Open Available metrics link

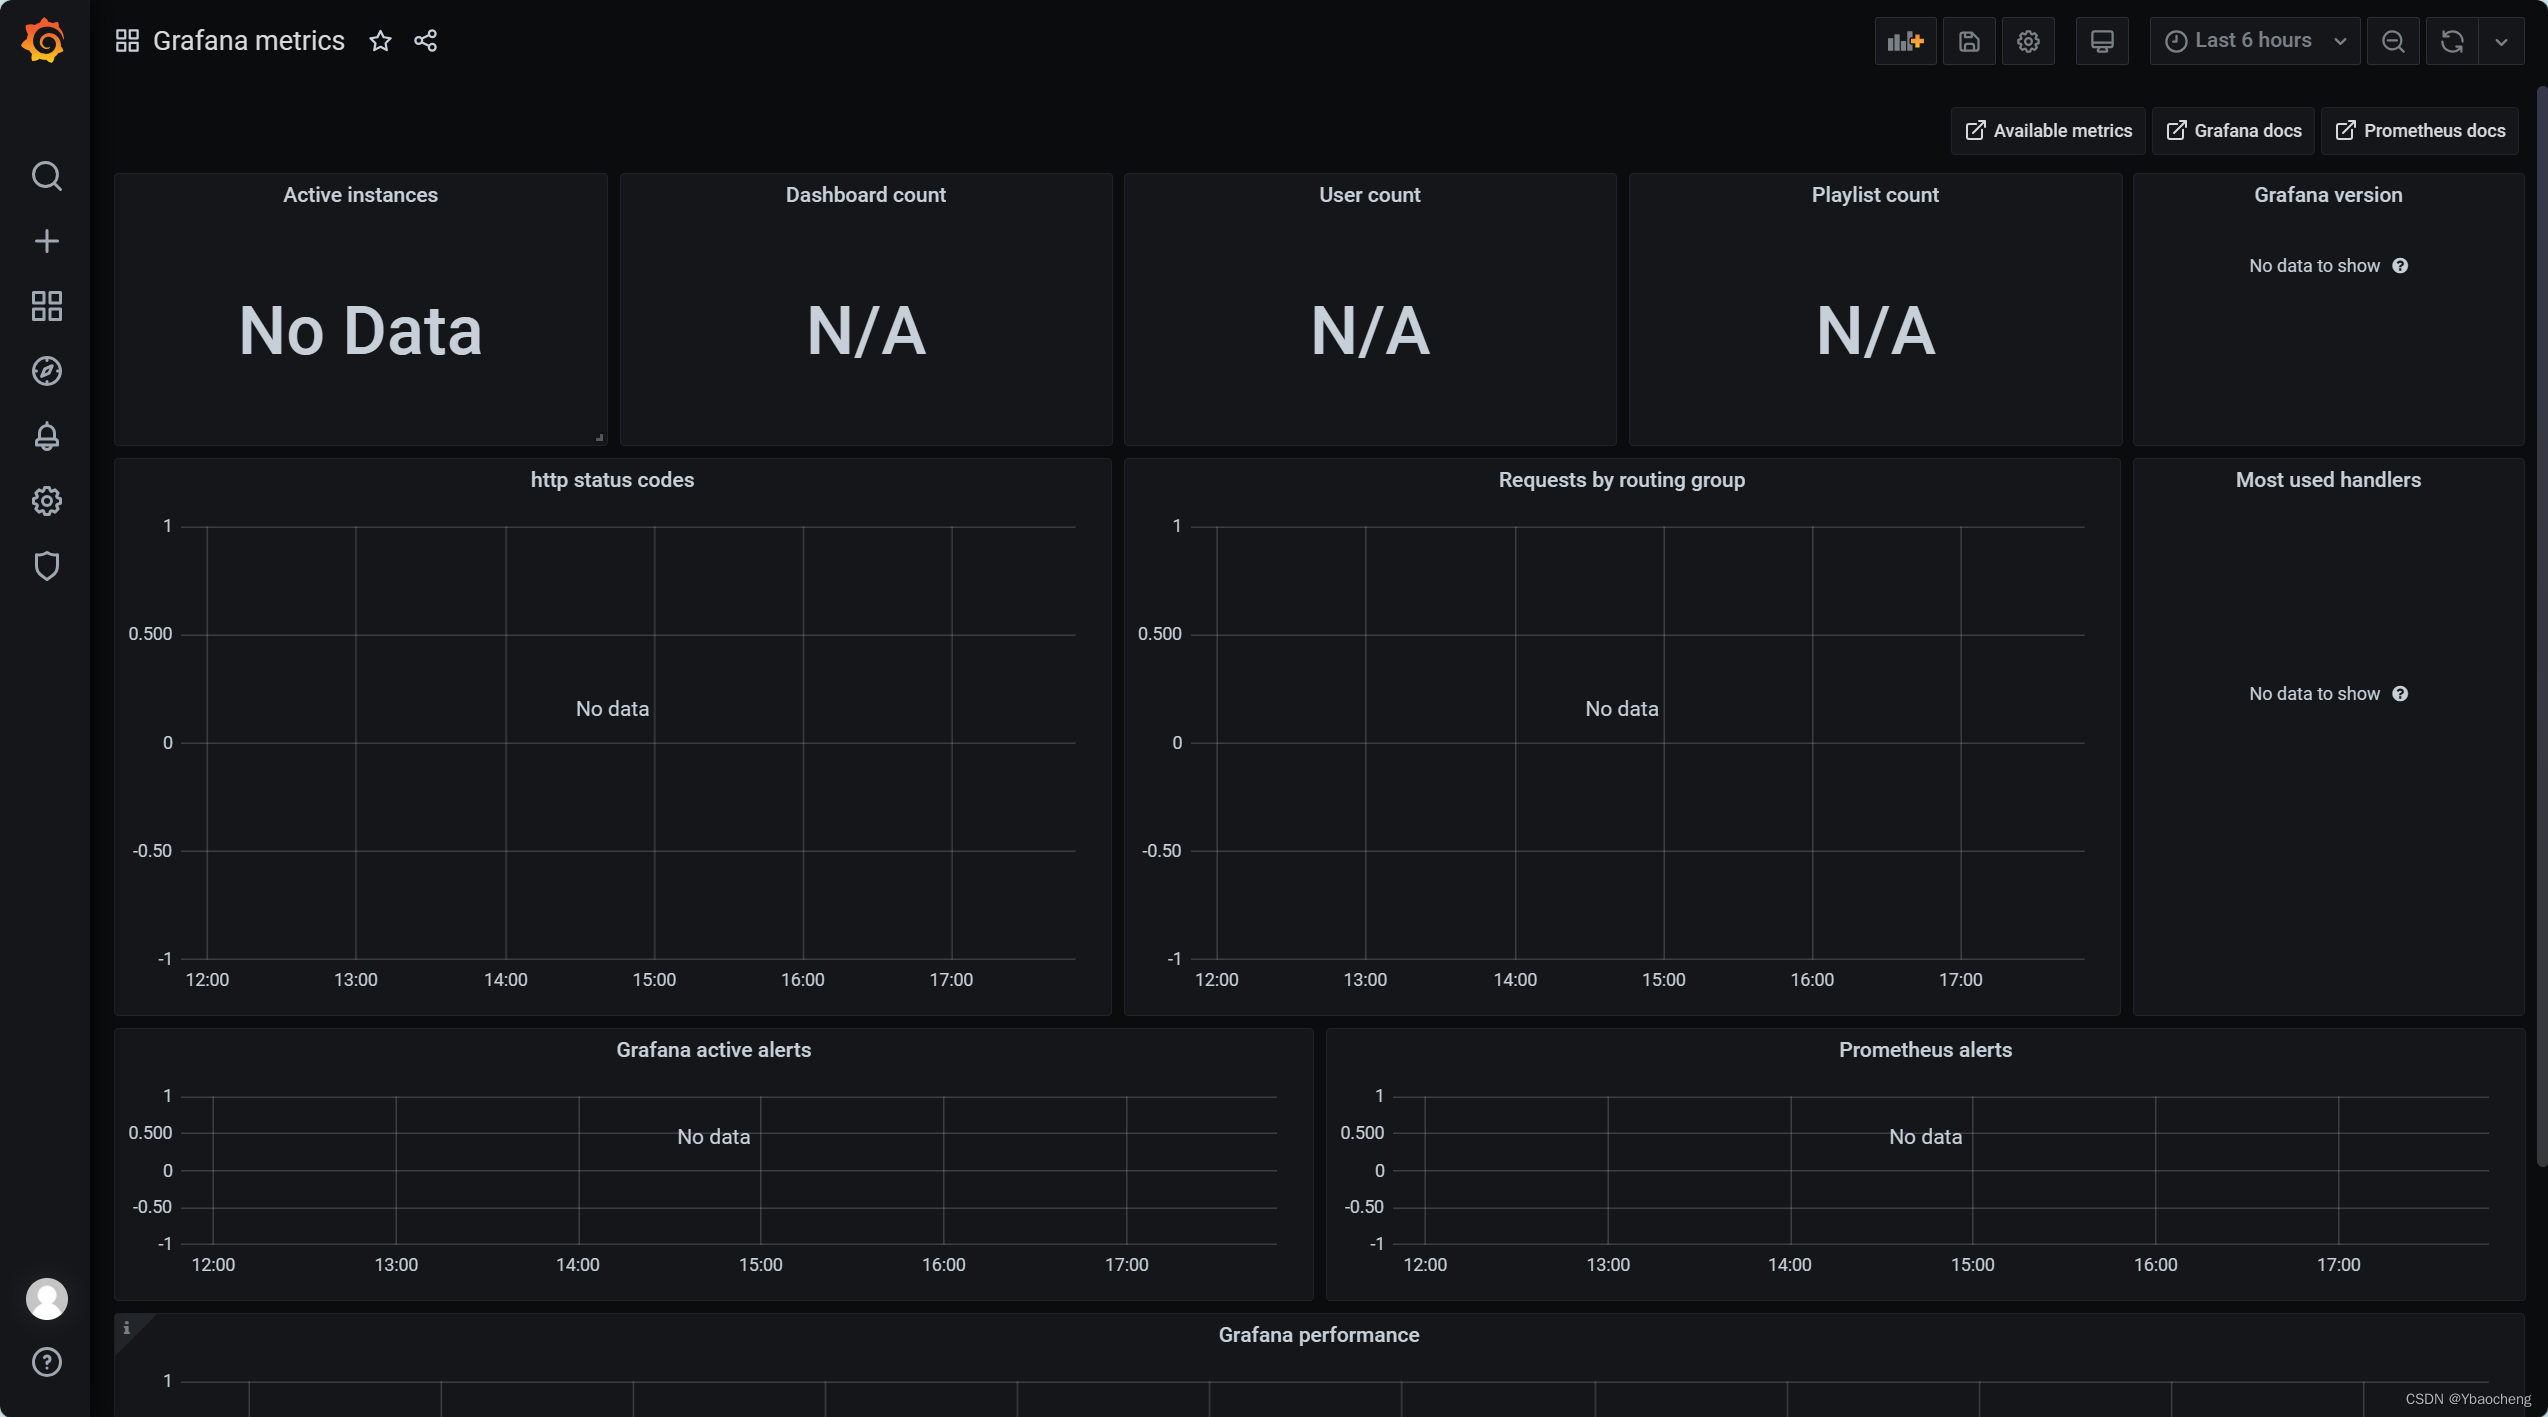pos(2048,131)
